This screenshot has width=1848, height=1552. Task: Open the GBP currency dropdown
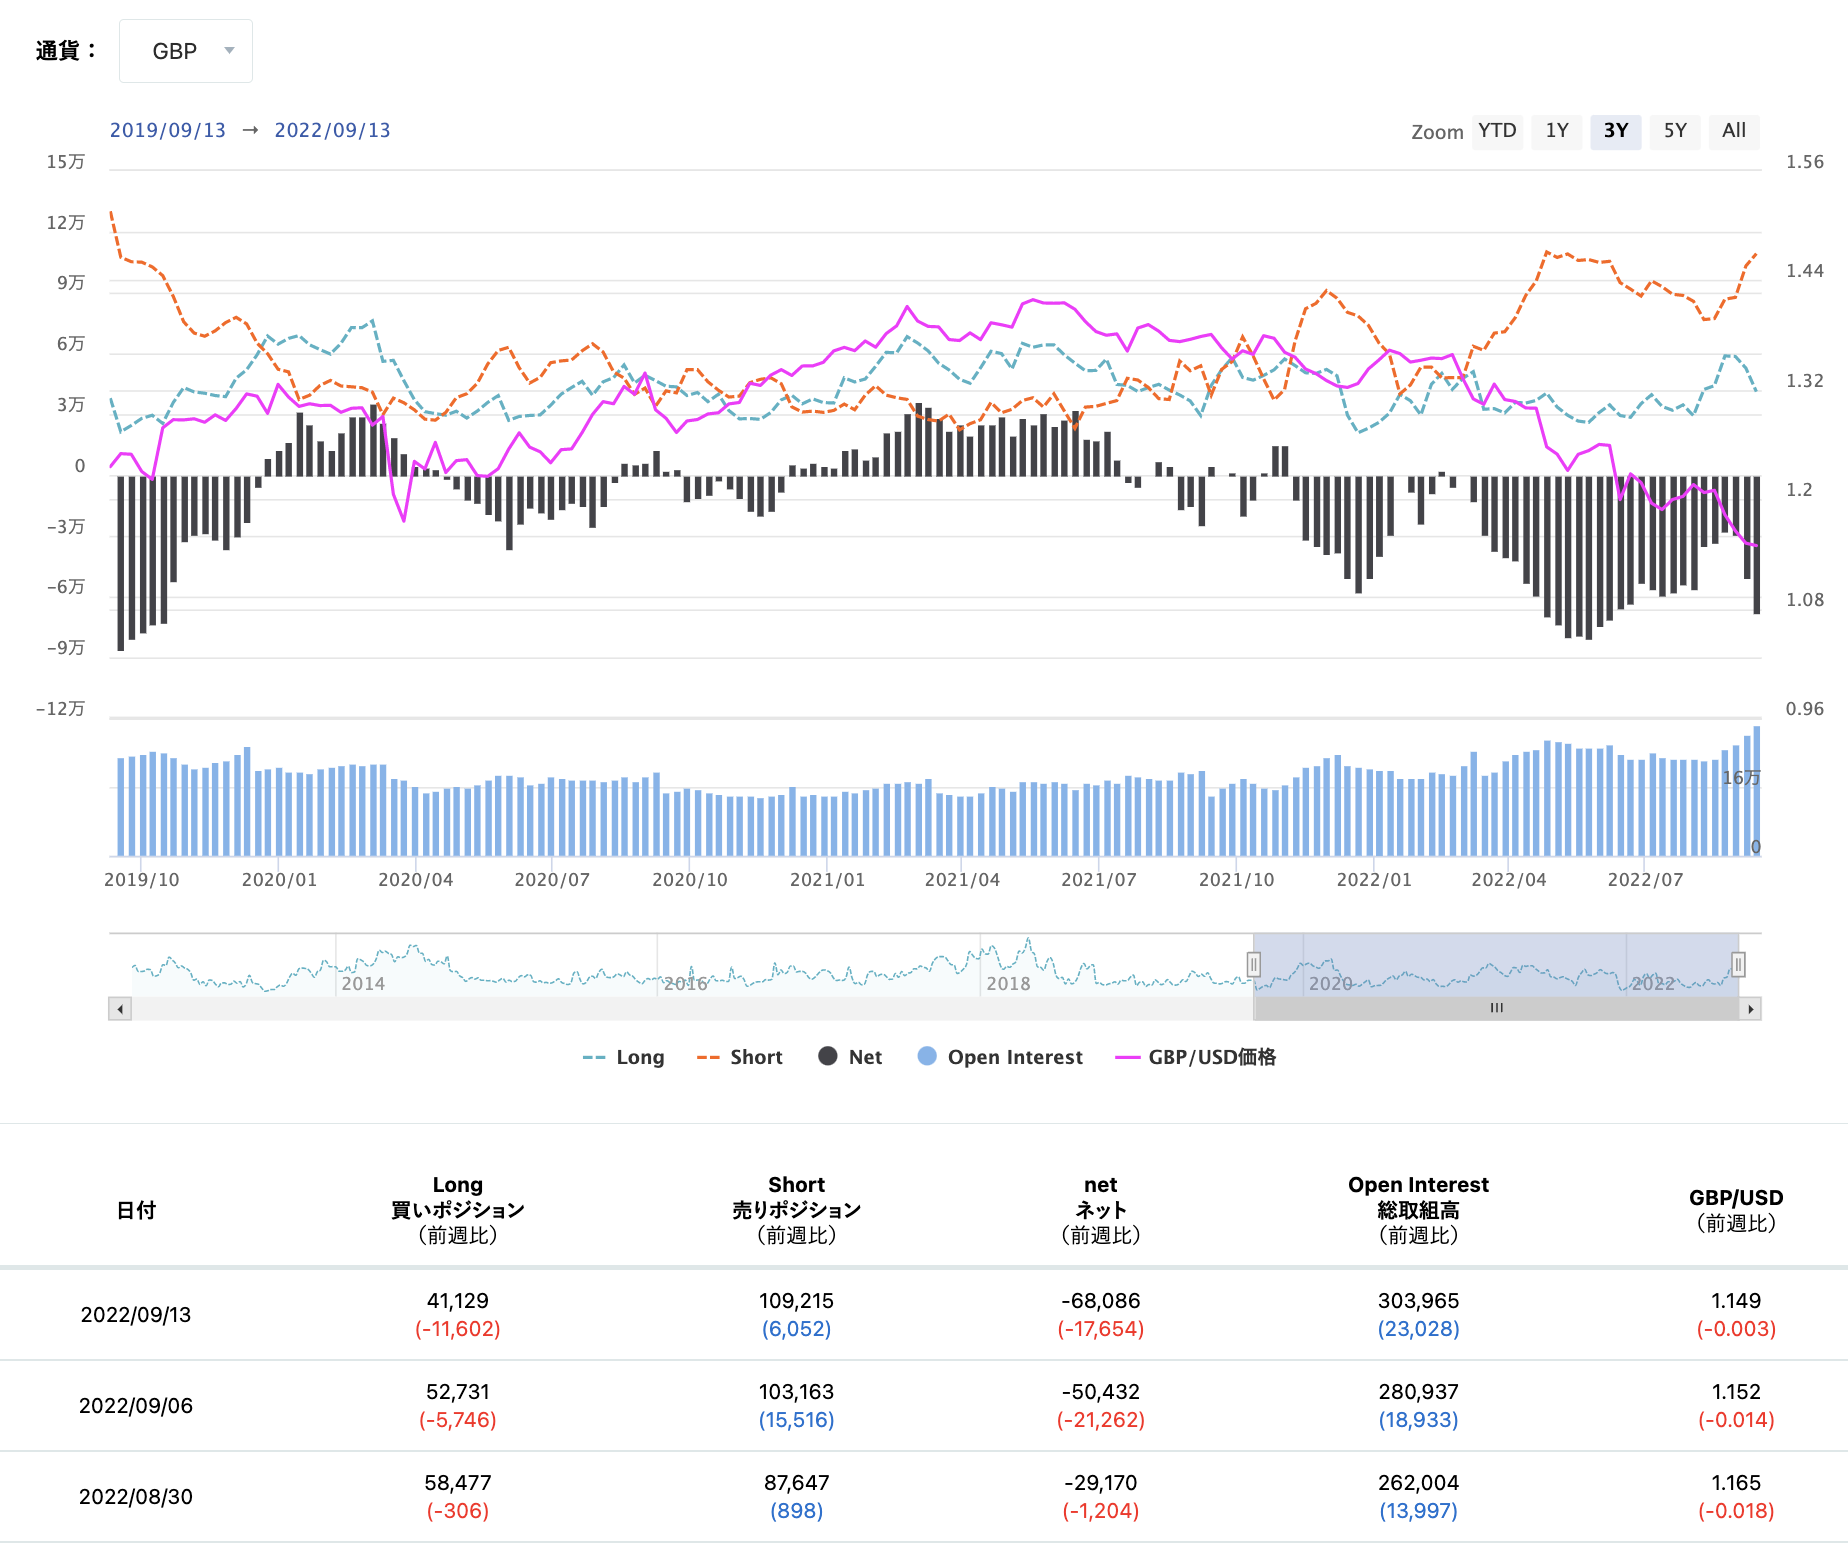click(186, 51)
